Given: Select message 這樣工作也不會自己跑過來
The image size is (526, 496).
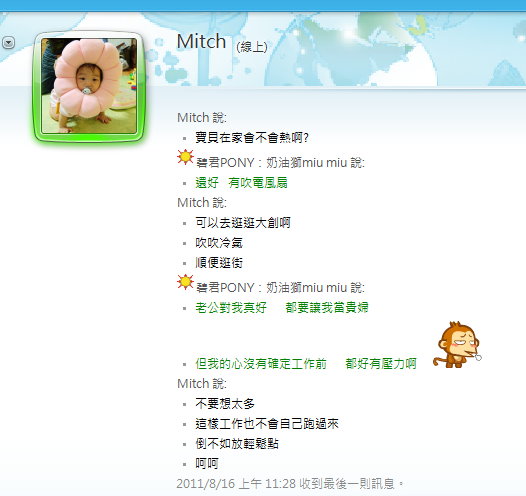Looking at the screenshot, I should pos(267,424).
